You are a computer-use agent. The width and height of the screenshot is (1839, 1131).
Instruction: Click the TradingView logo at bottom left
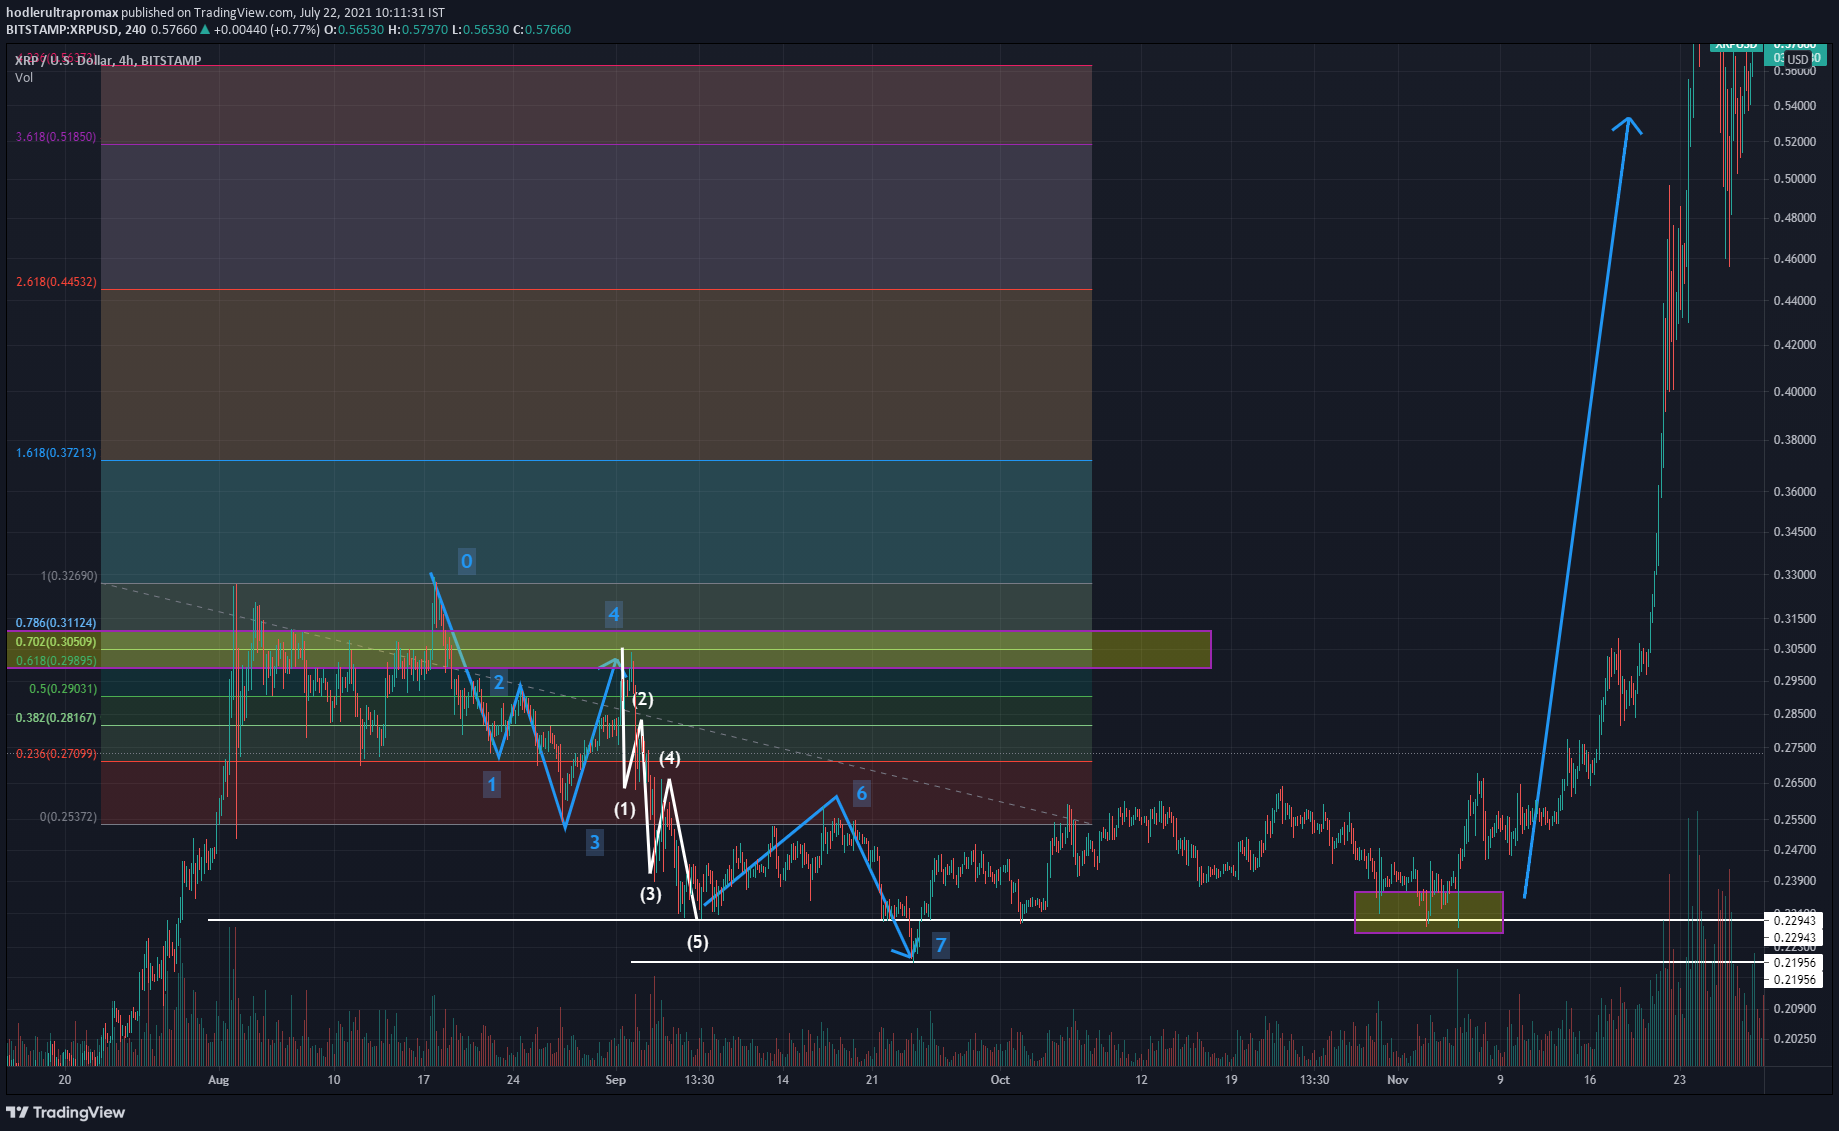coord(66,1112)
